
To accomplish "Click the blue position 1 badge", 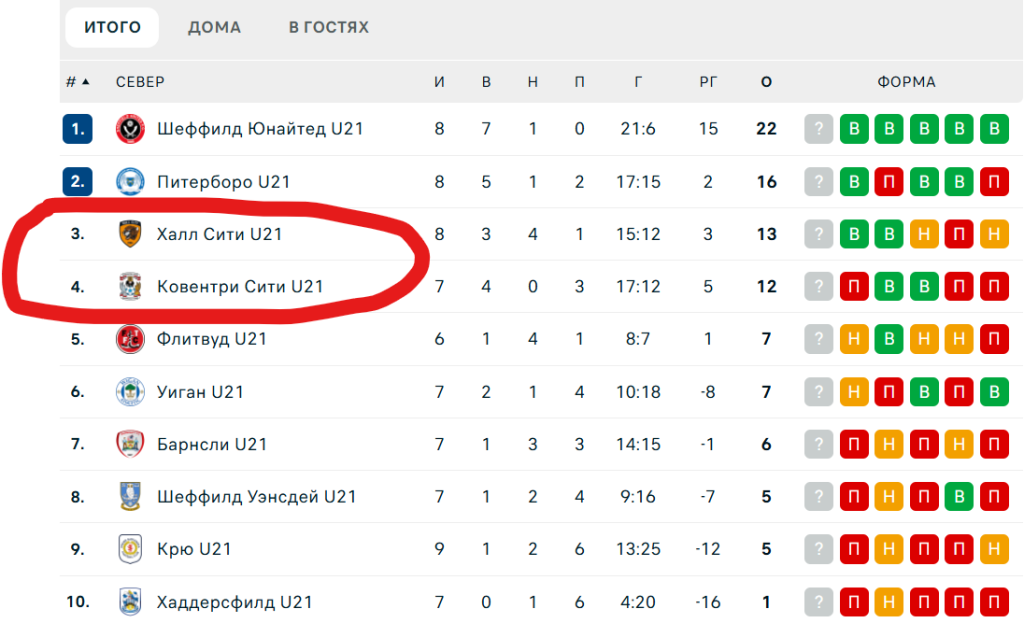I will point(77,129).
